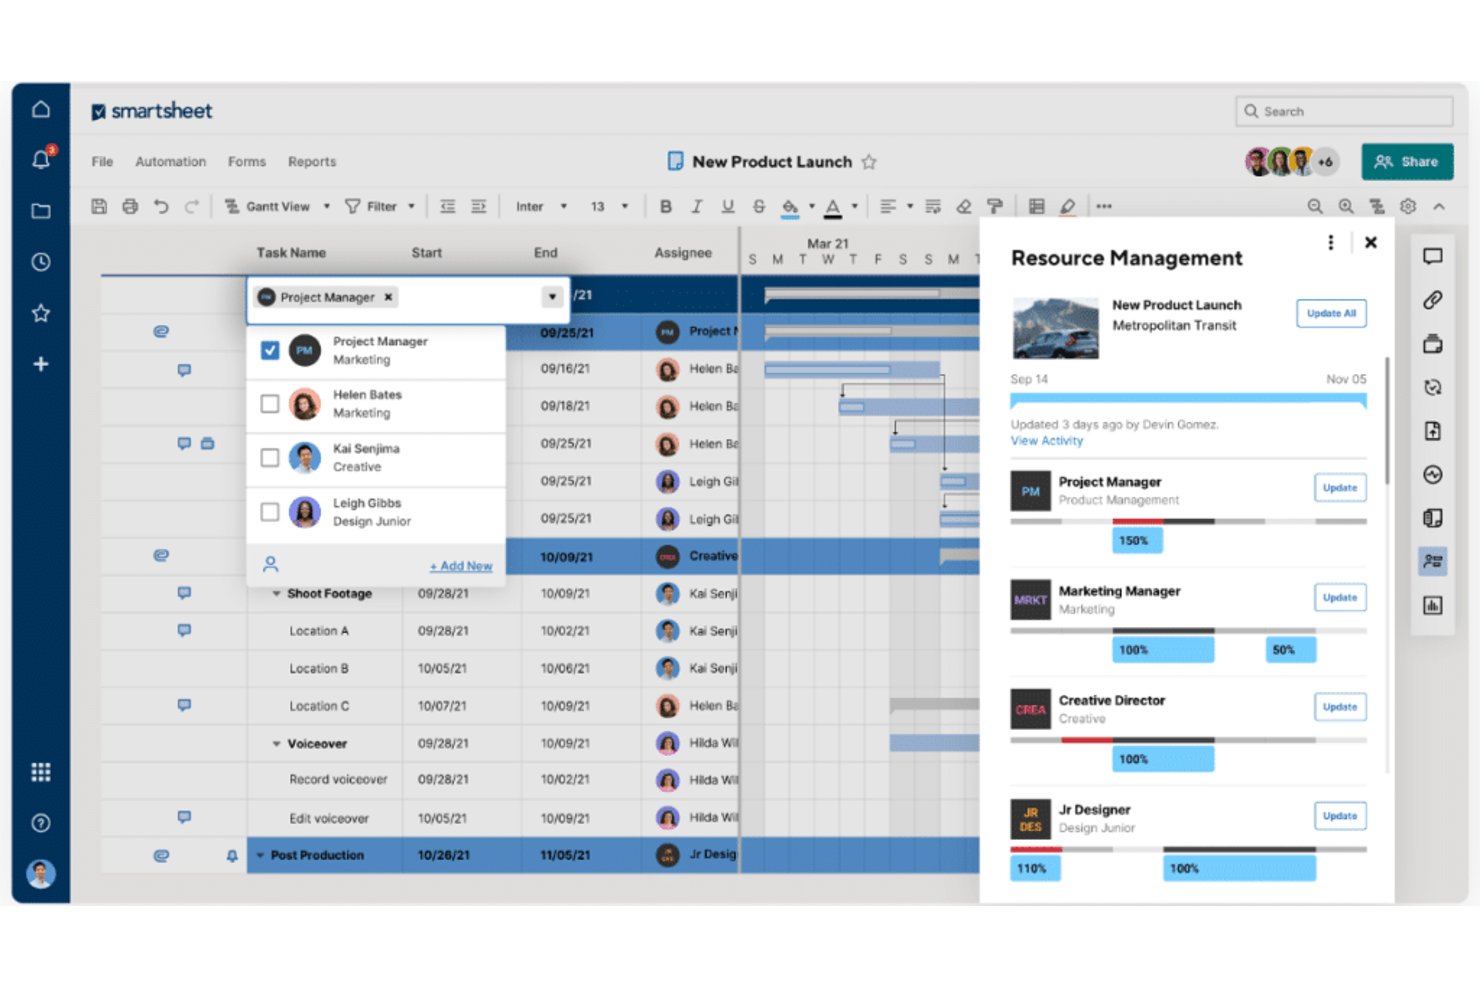Image resolution: width=1480 pixels, height=987 pixels.
Task: Favorite the New Product Launch sheet star
Action: 869,162
